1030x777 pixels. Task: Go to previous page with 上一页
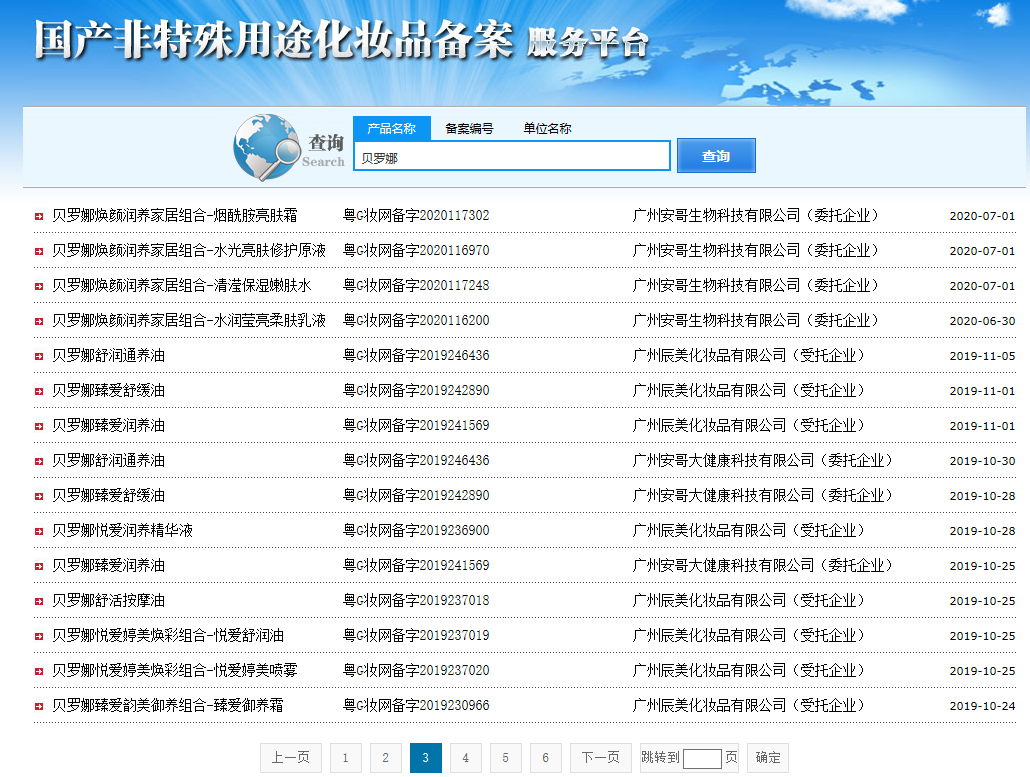(x=291, y=758)
